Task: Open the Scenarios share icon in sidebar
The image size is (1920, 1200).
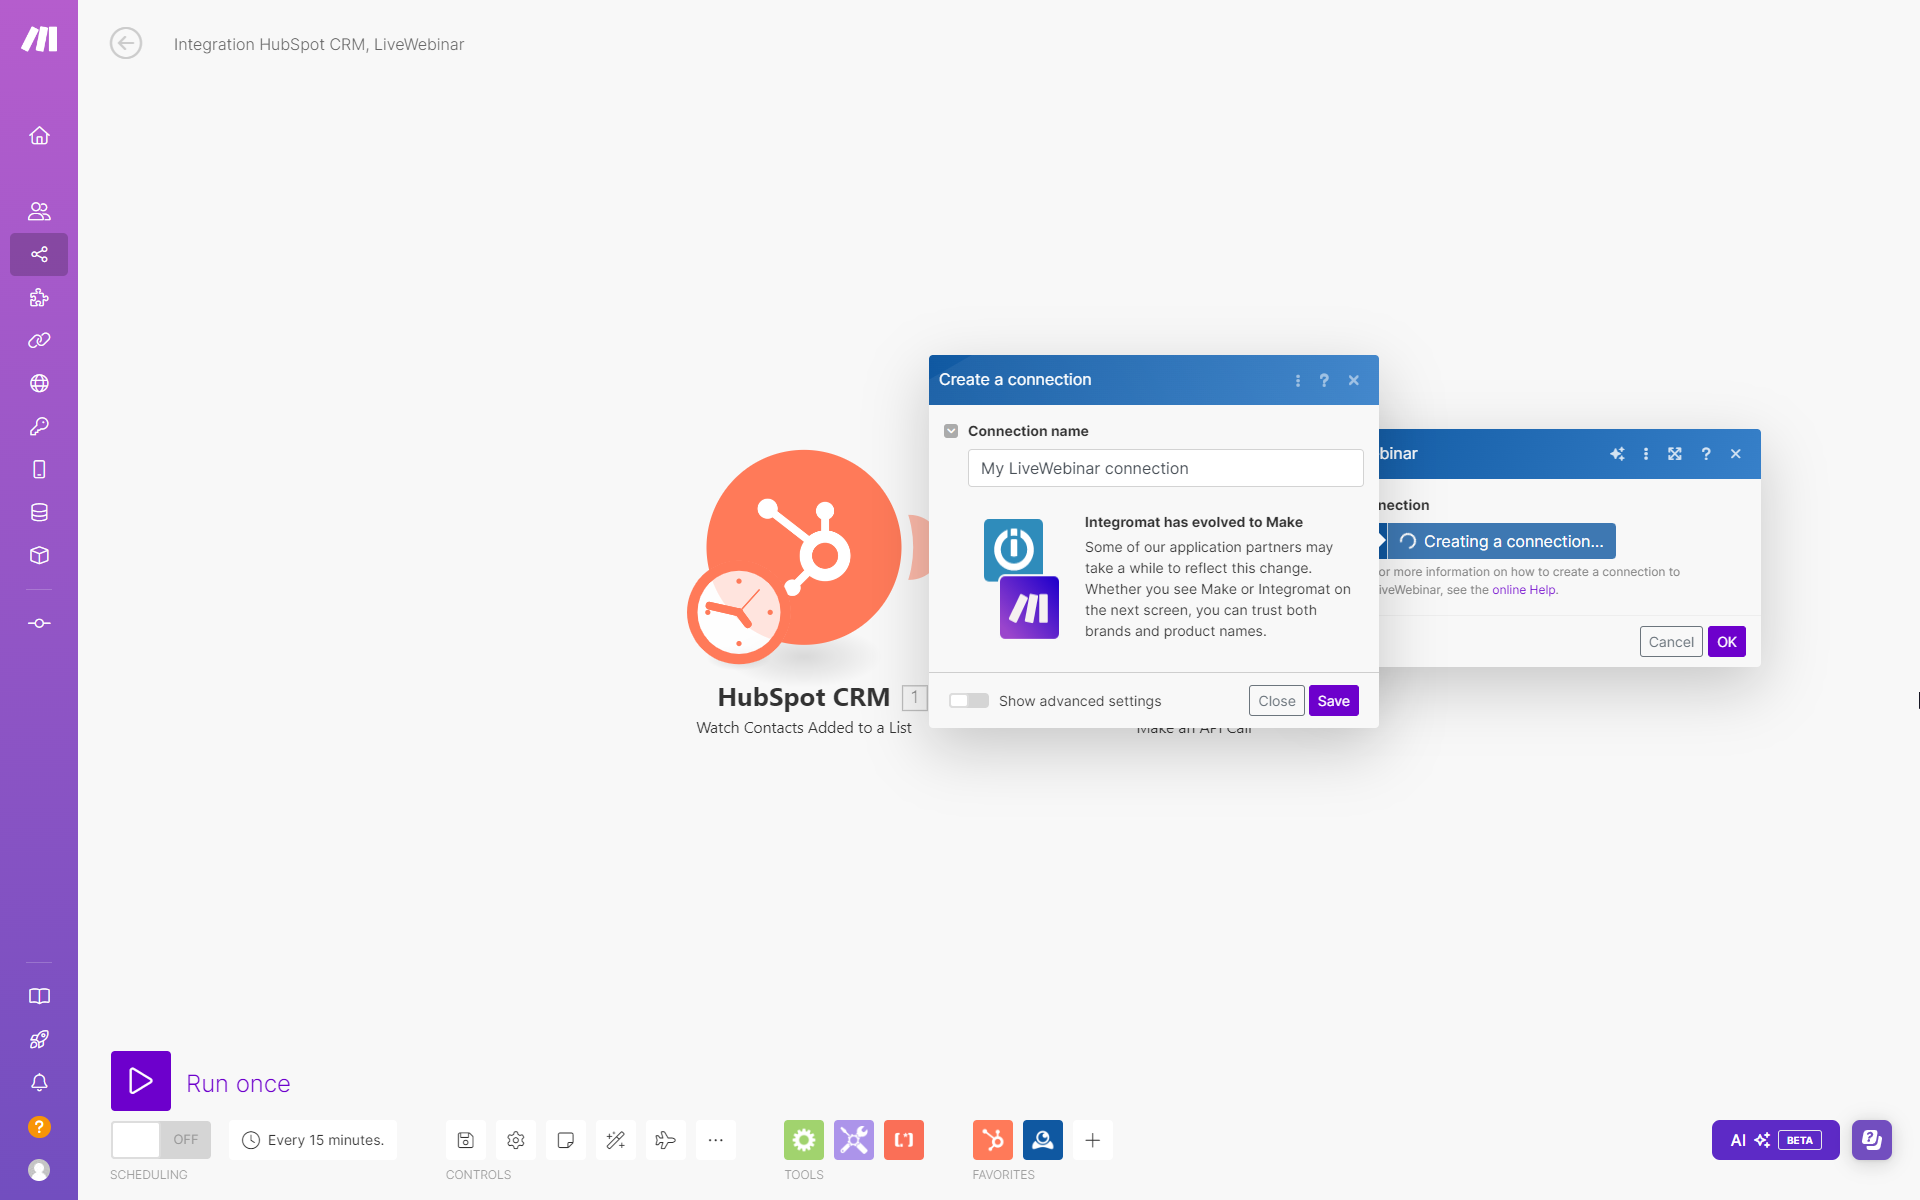Action: point(39,255)
